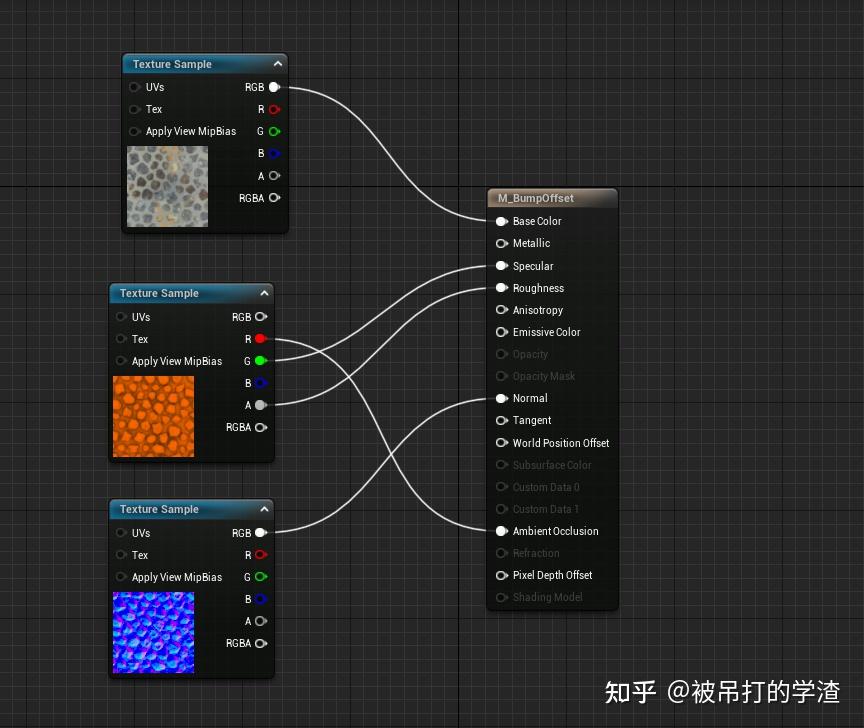The height and width of the screenshot is (728, 864).
Task: Collapse the bottom Texture Sample node
Action: (x=264, y=509)
